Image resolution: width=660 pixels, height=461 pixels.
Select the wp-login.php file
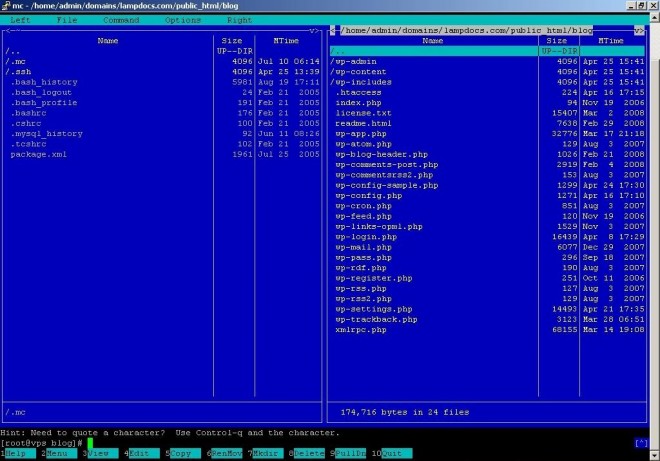(x=487, y=237)
